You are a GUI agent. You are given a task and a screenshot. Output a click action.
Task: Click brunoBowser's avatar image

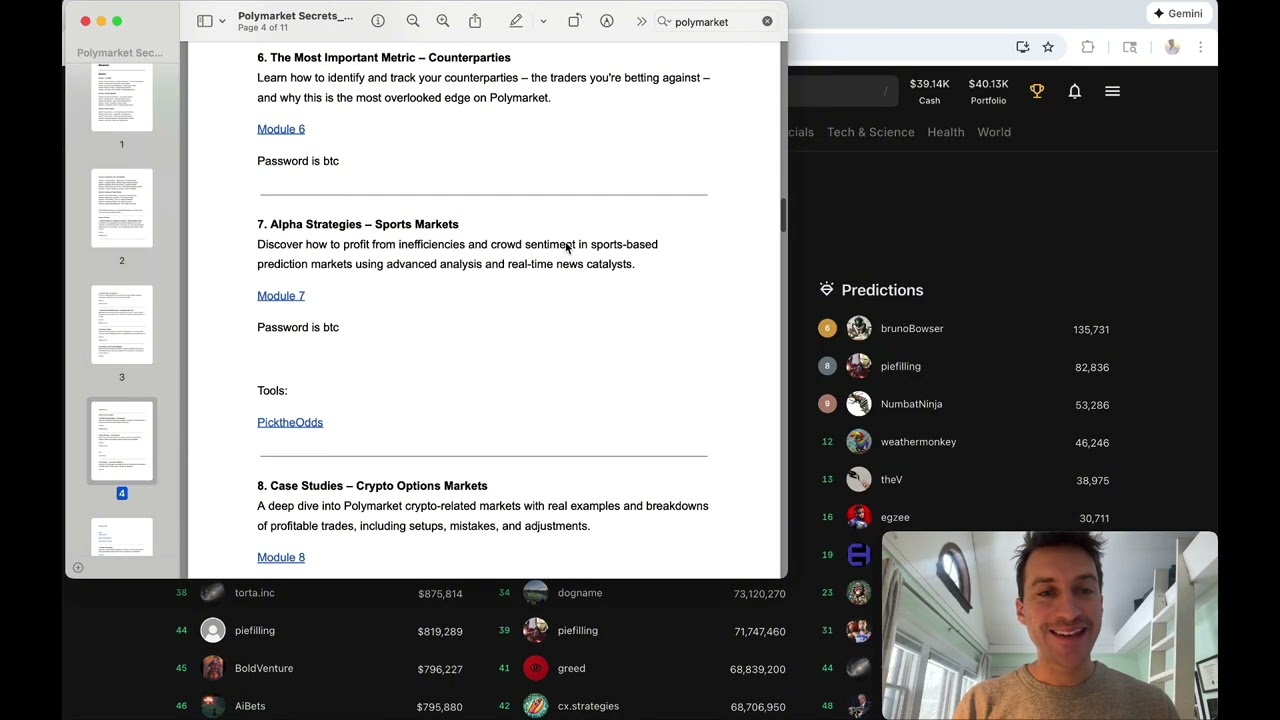859,328
